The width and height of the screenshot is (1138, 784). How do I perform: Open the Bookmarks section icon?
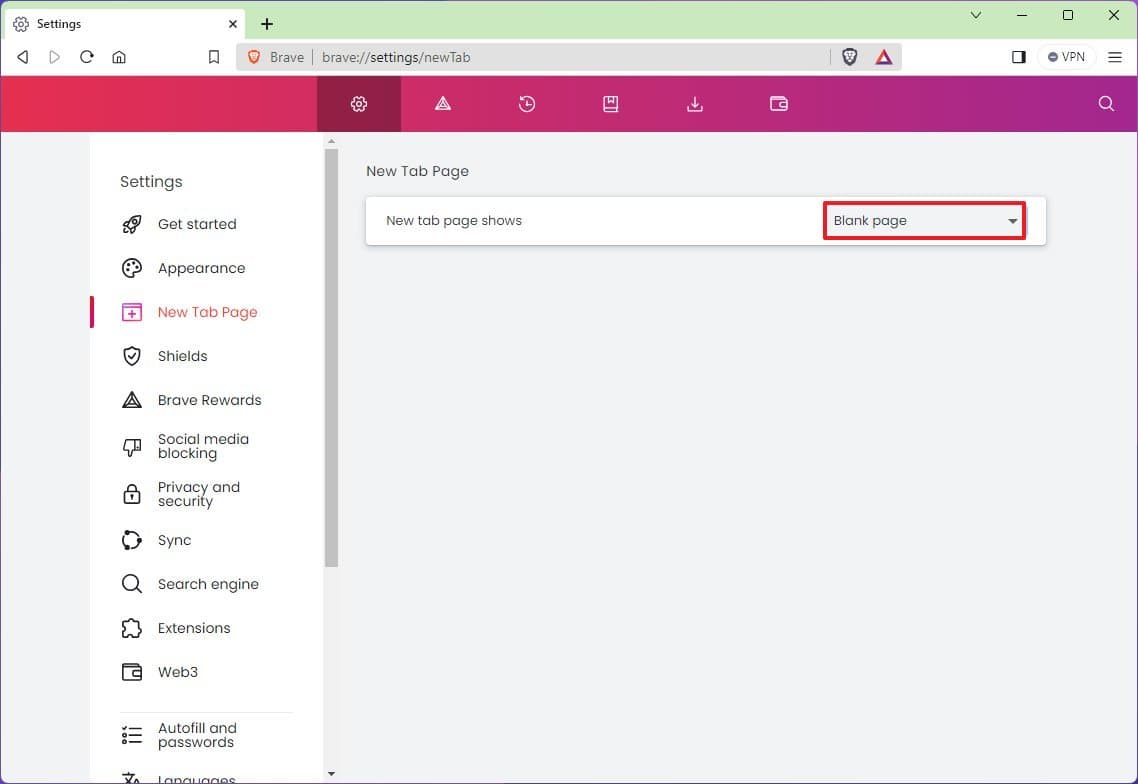click(x=610, y=103)
